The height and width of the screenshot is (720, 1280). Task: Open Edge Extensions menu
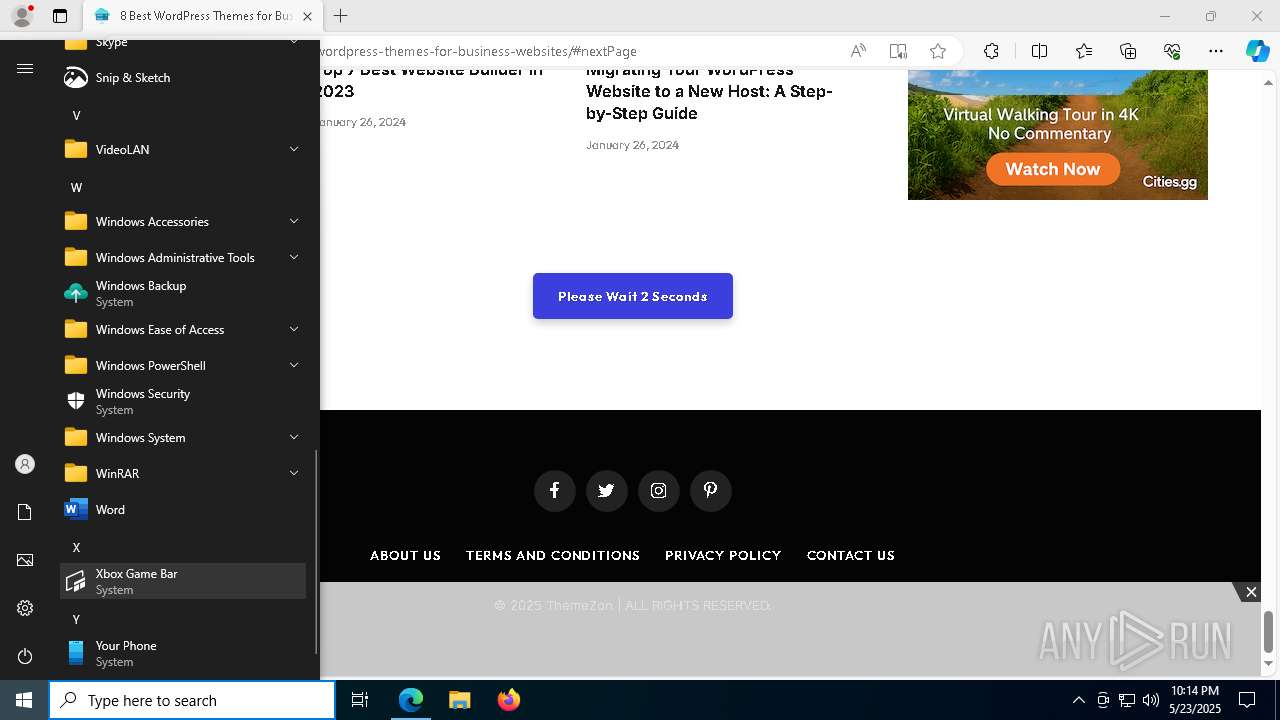991,51
